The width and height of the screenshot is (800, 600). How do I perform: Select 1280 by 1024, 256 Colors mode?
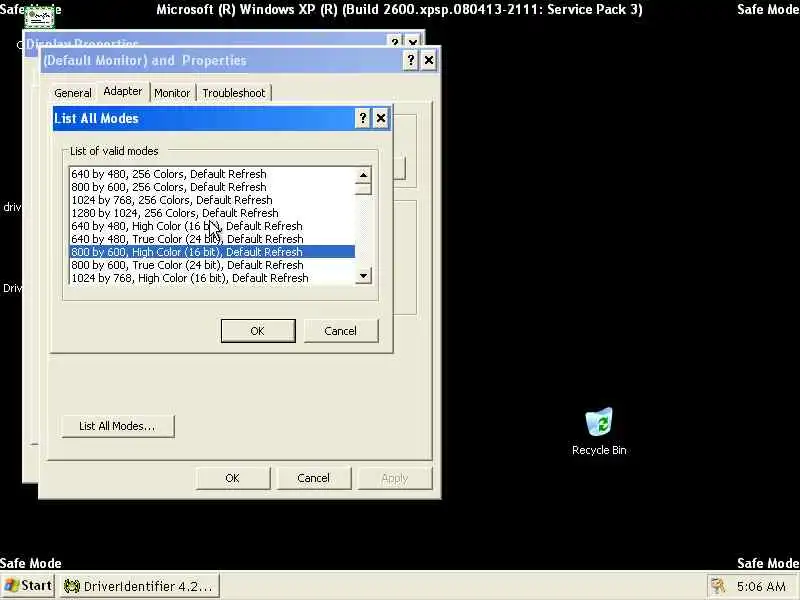tap(212, 213)
